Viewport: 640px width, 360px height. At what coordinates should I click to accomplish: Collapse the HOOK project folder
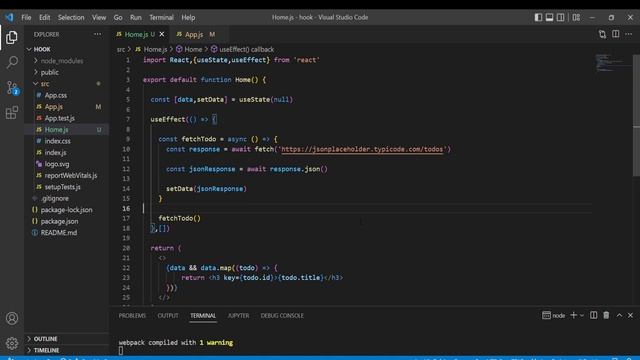coord(66,49)
